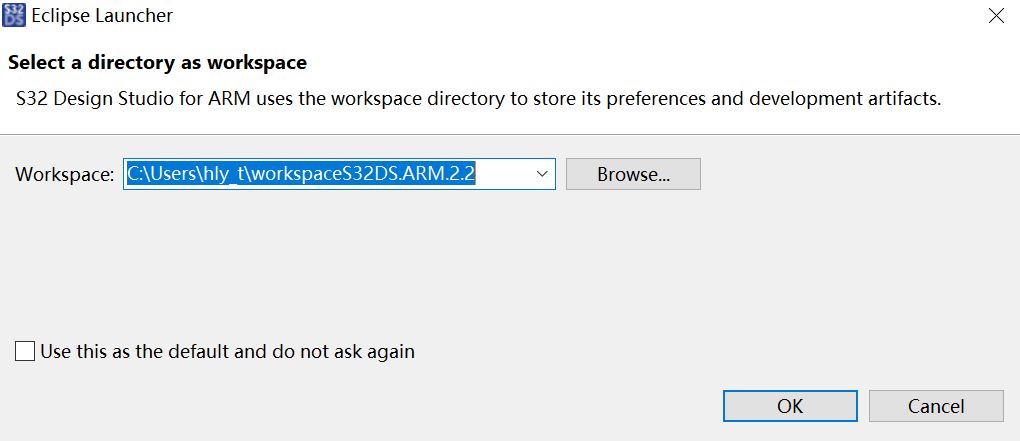Click the "Eclipse Launcher" window title text
This screenshot has width=1020, height=441.
tap(102, 16)
